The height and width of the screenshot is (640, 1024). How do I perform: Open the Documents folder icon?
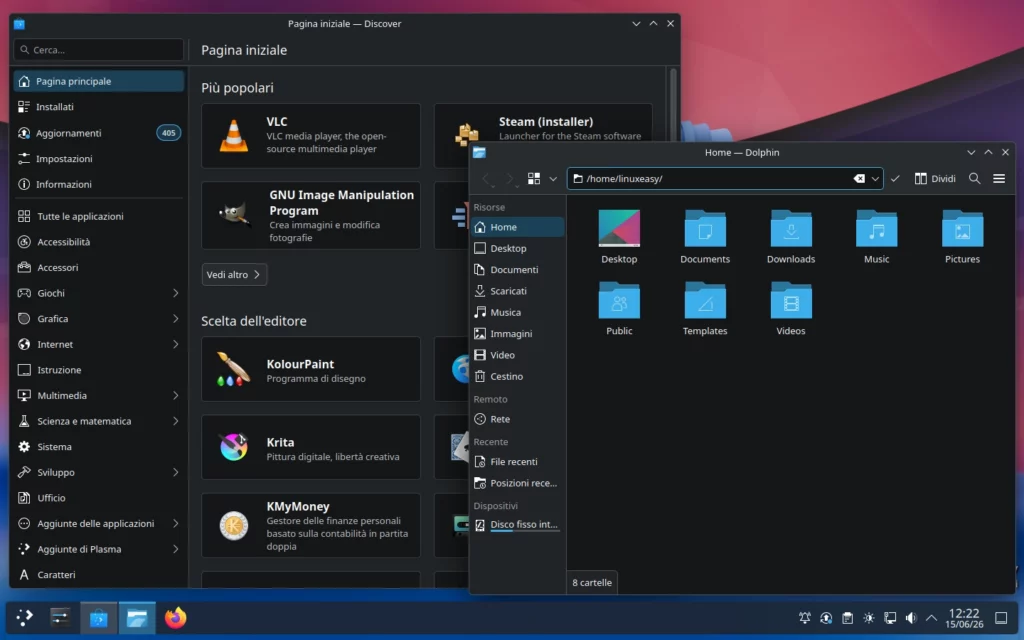coord(705,228)
